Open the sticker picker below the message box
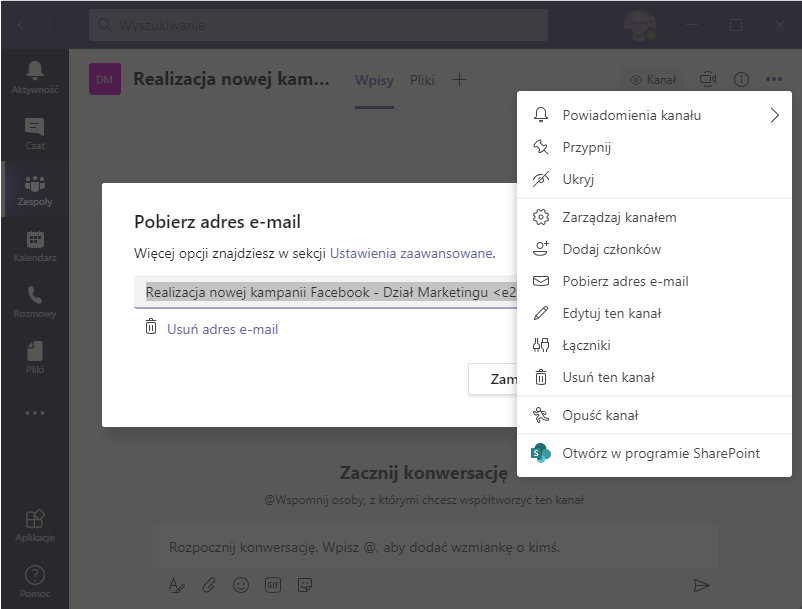 click(x=306, y=585)
